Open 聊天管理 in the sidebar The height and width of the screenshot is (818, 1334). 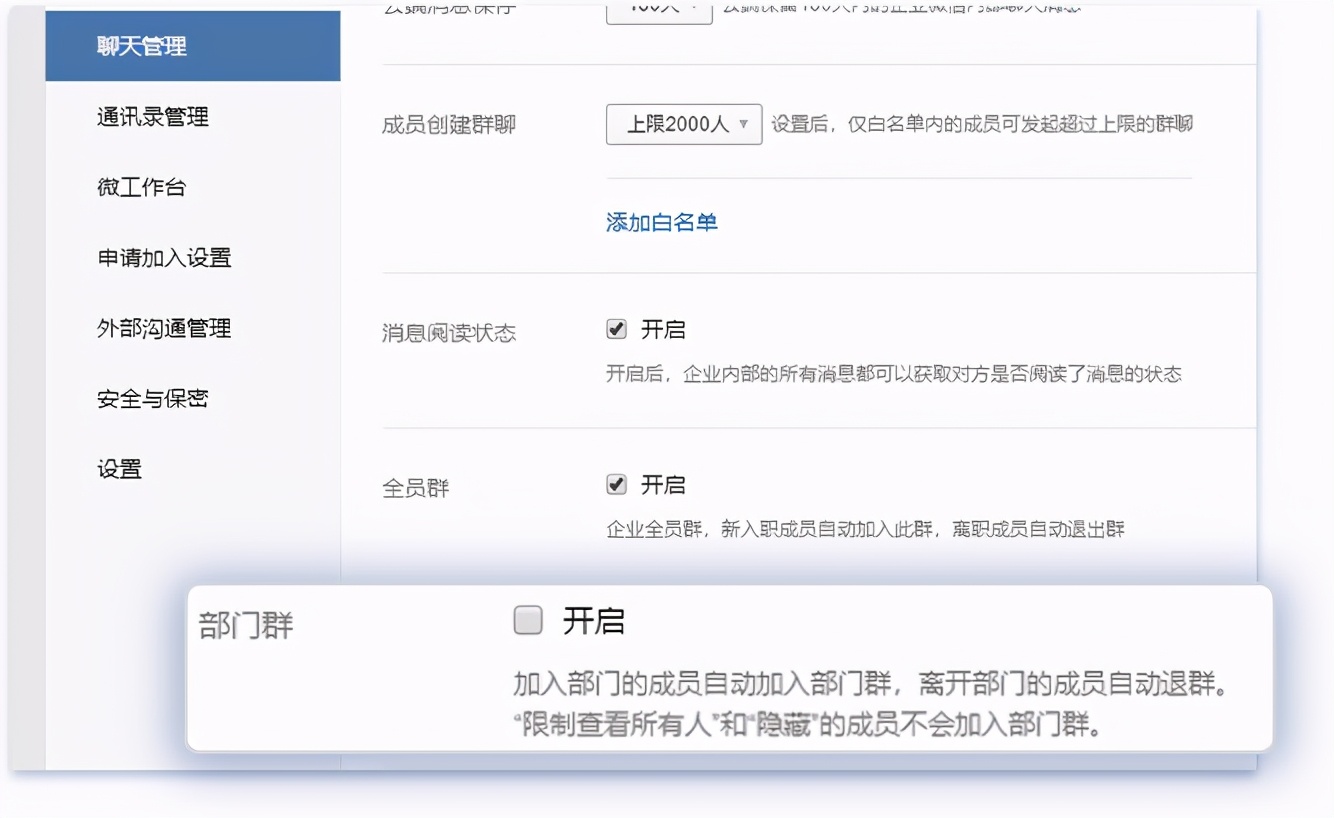point(193,46)
